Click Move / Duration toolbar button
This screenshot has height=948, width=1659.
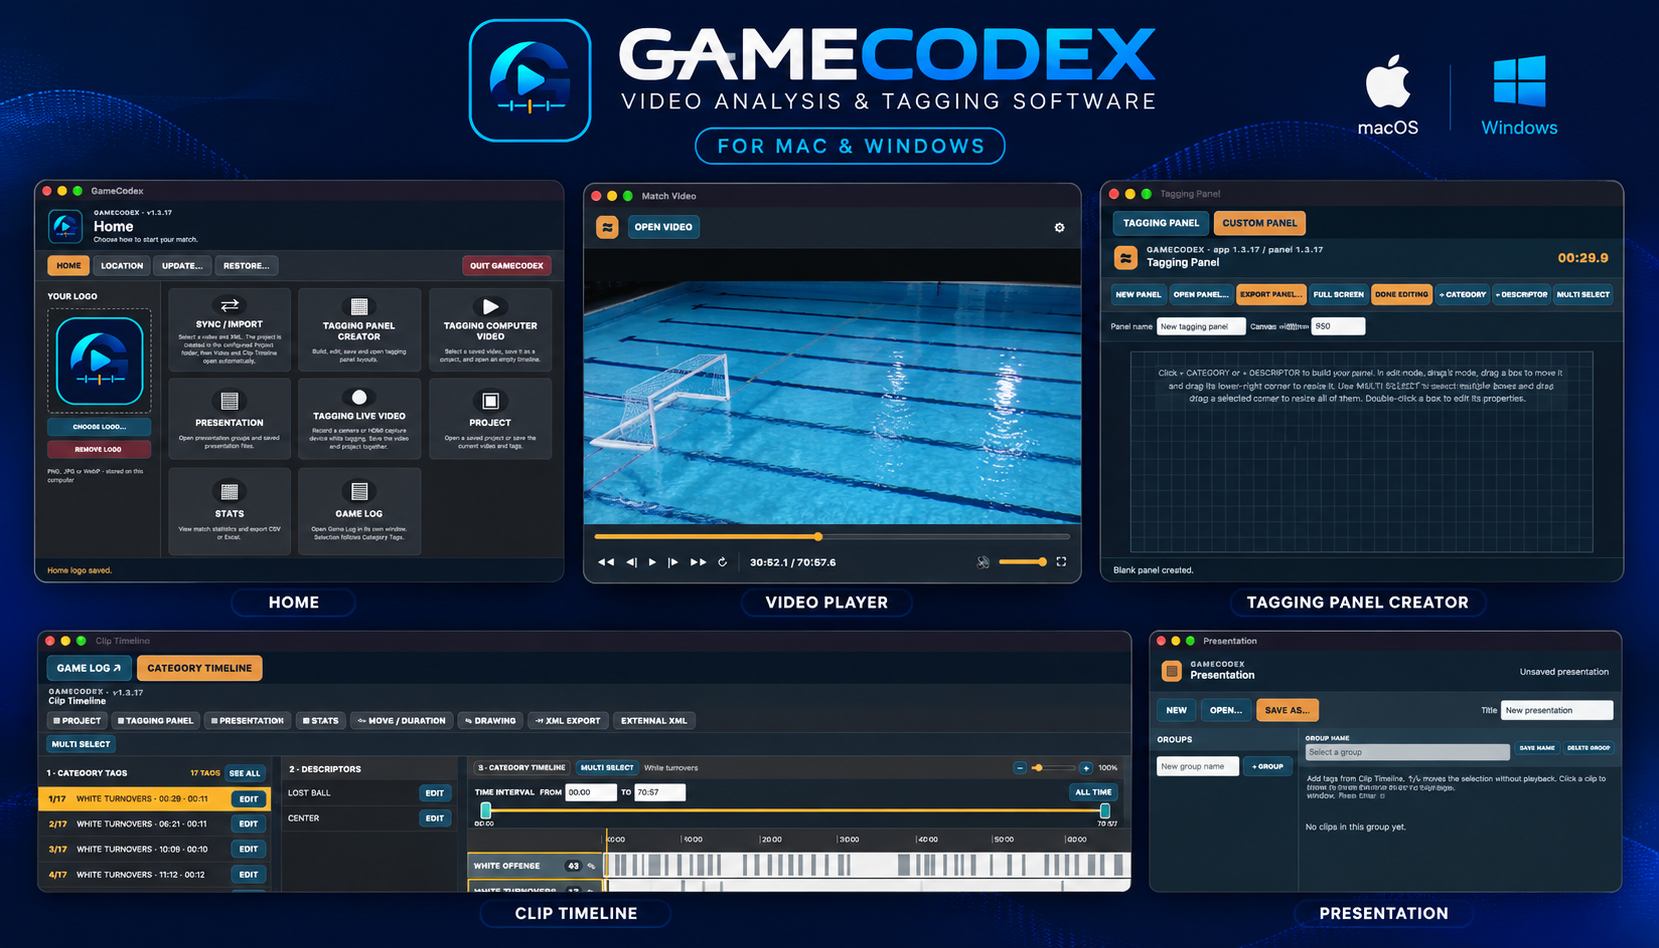401,721
